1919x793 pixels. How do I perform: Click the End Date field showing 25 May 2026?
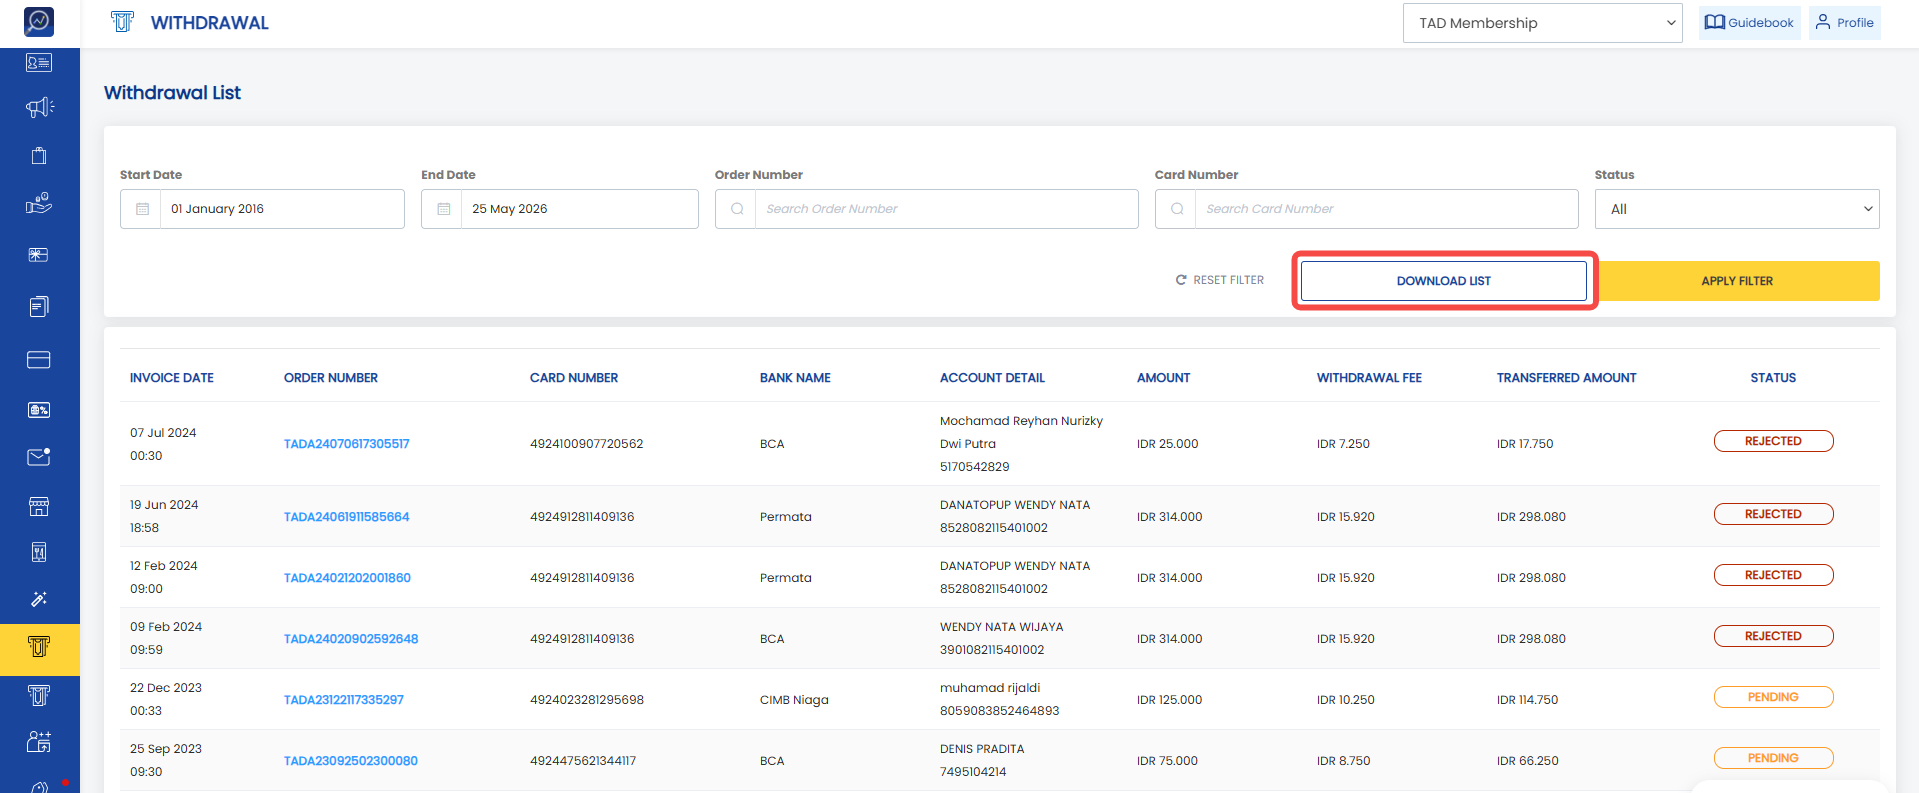560,209
